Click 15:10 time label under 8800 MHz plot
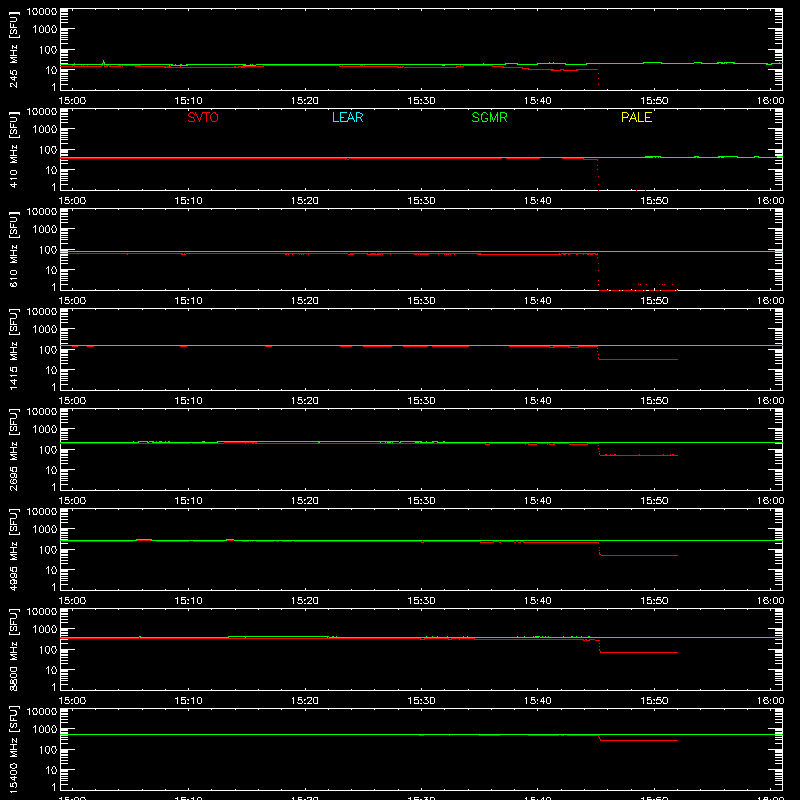Viewport: 800px width, 800px height. tap(188, 701)
